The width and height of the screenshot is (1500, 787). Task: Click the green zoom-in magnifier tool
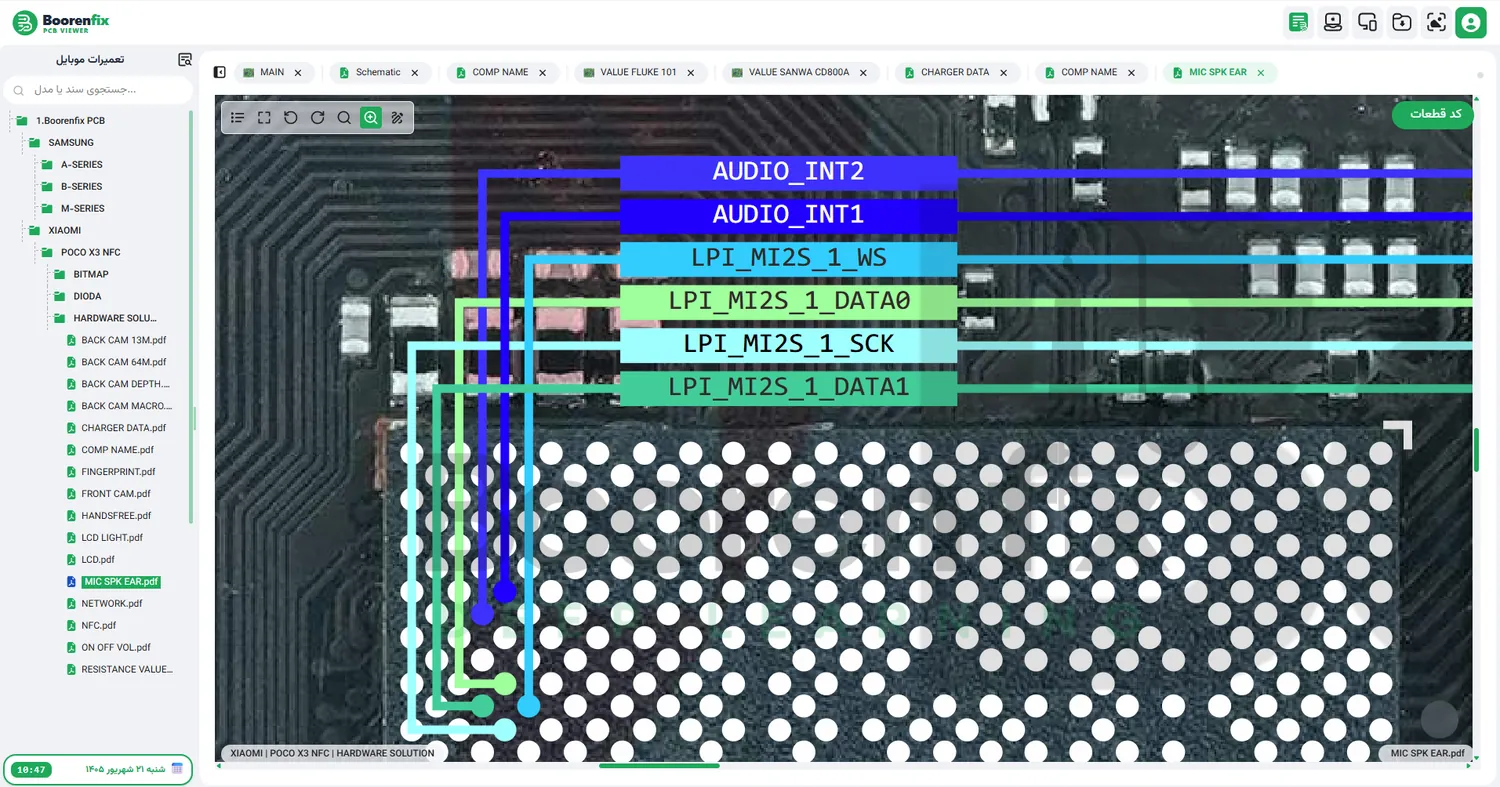pos(371,117)
